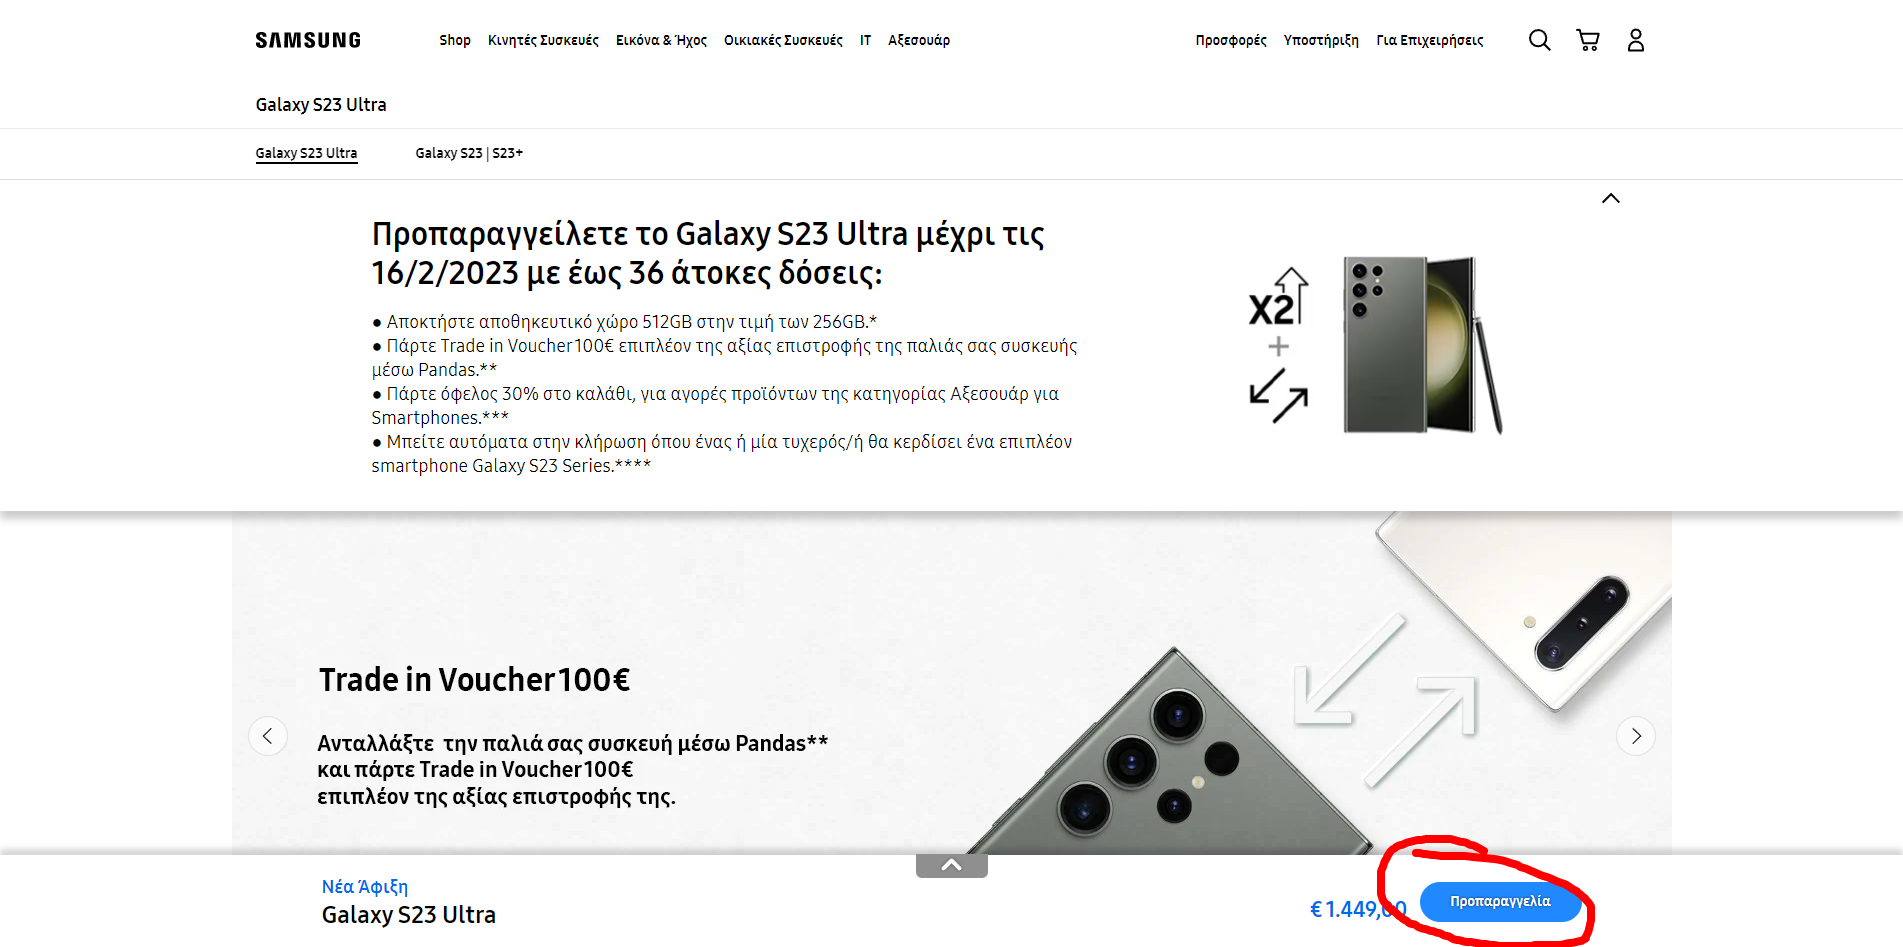Collapse the pre-order promo banner chevron
Viewport: 1903px width, 947px height.
(1611, 198)
